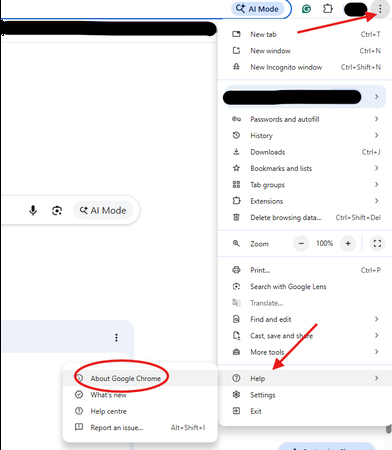Click the Incognito icon
392x450 pixels.
tap(236, 67)
